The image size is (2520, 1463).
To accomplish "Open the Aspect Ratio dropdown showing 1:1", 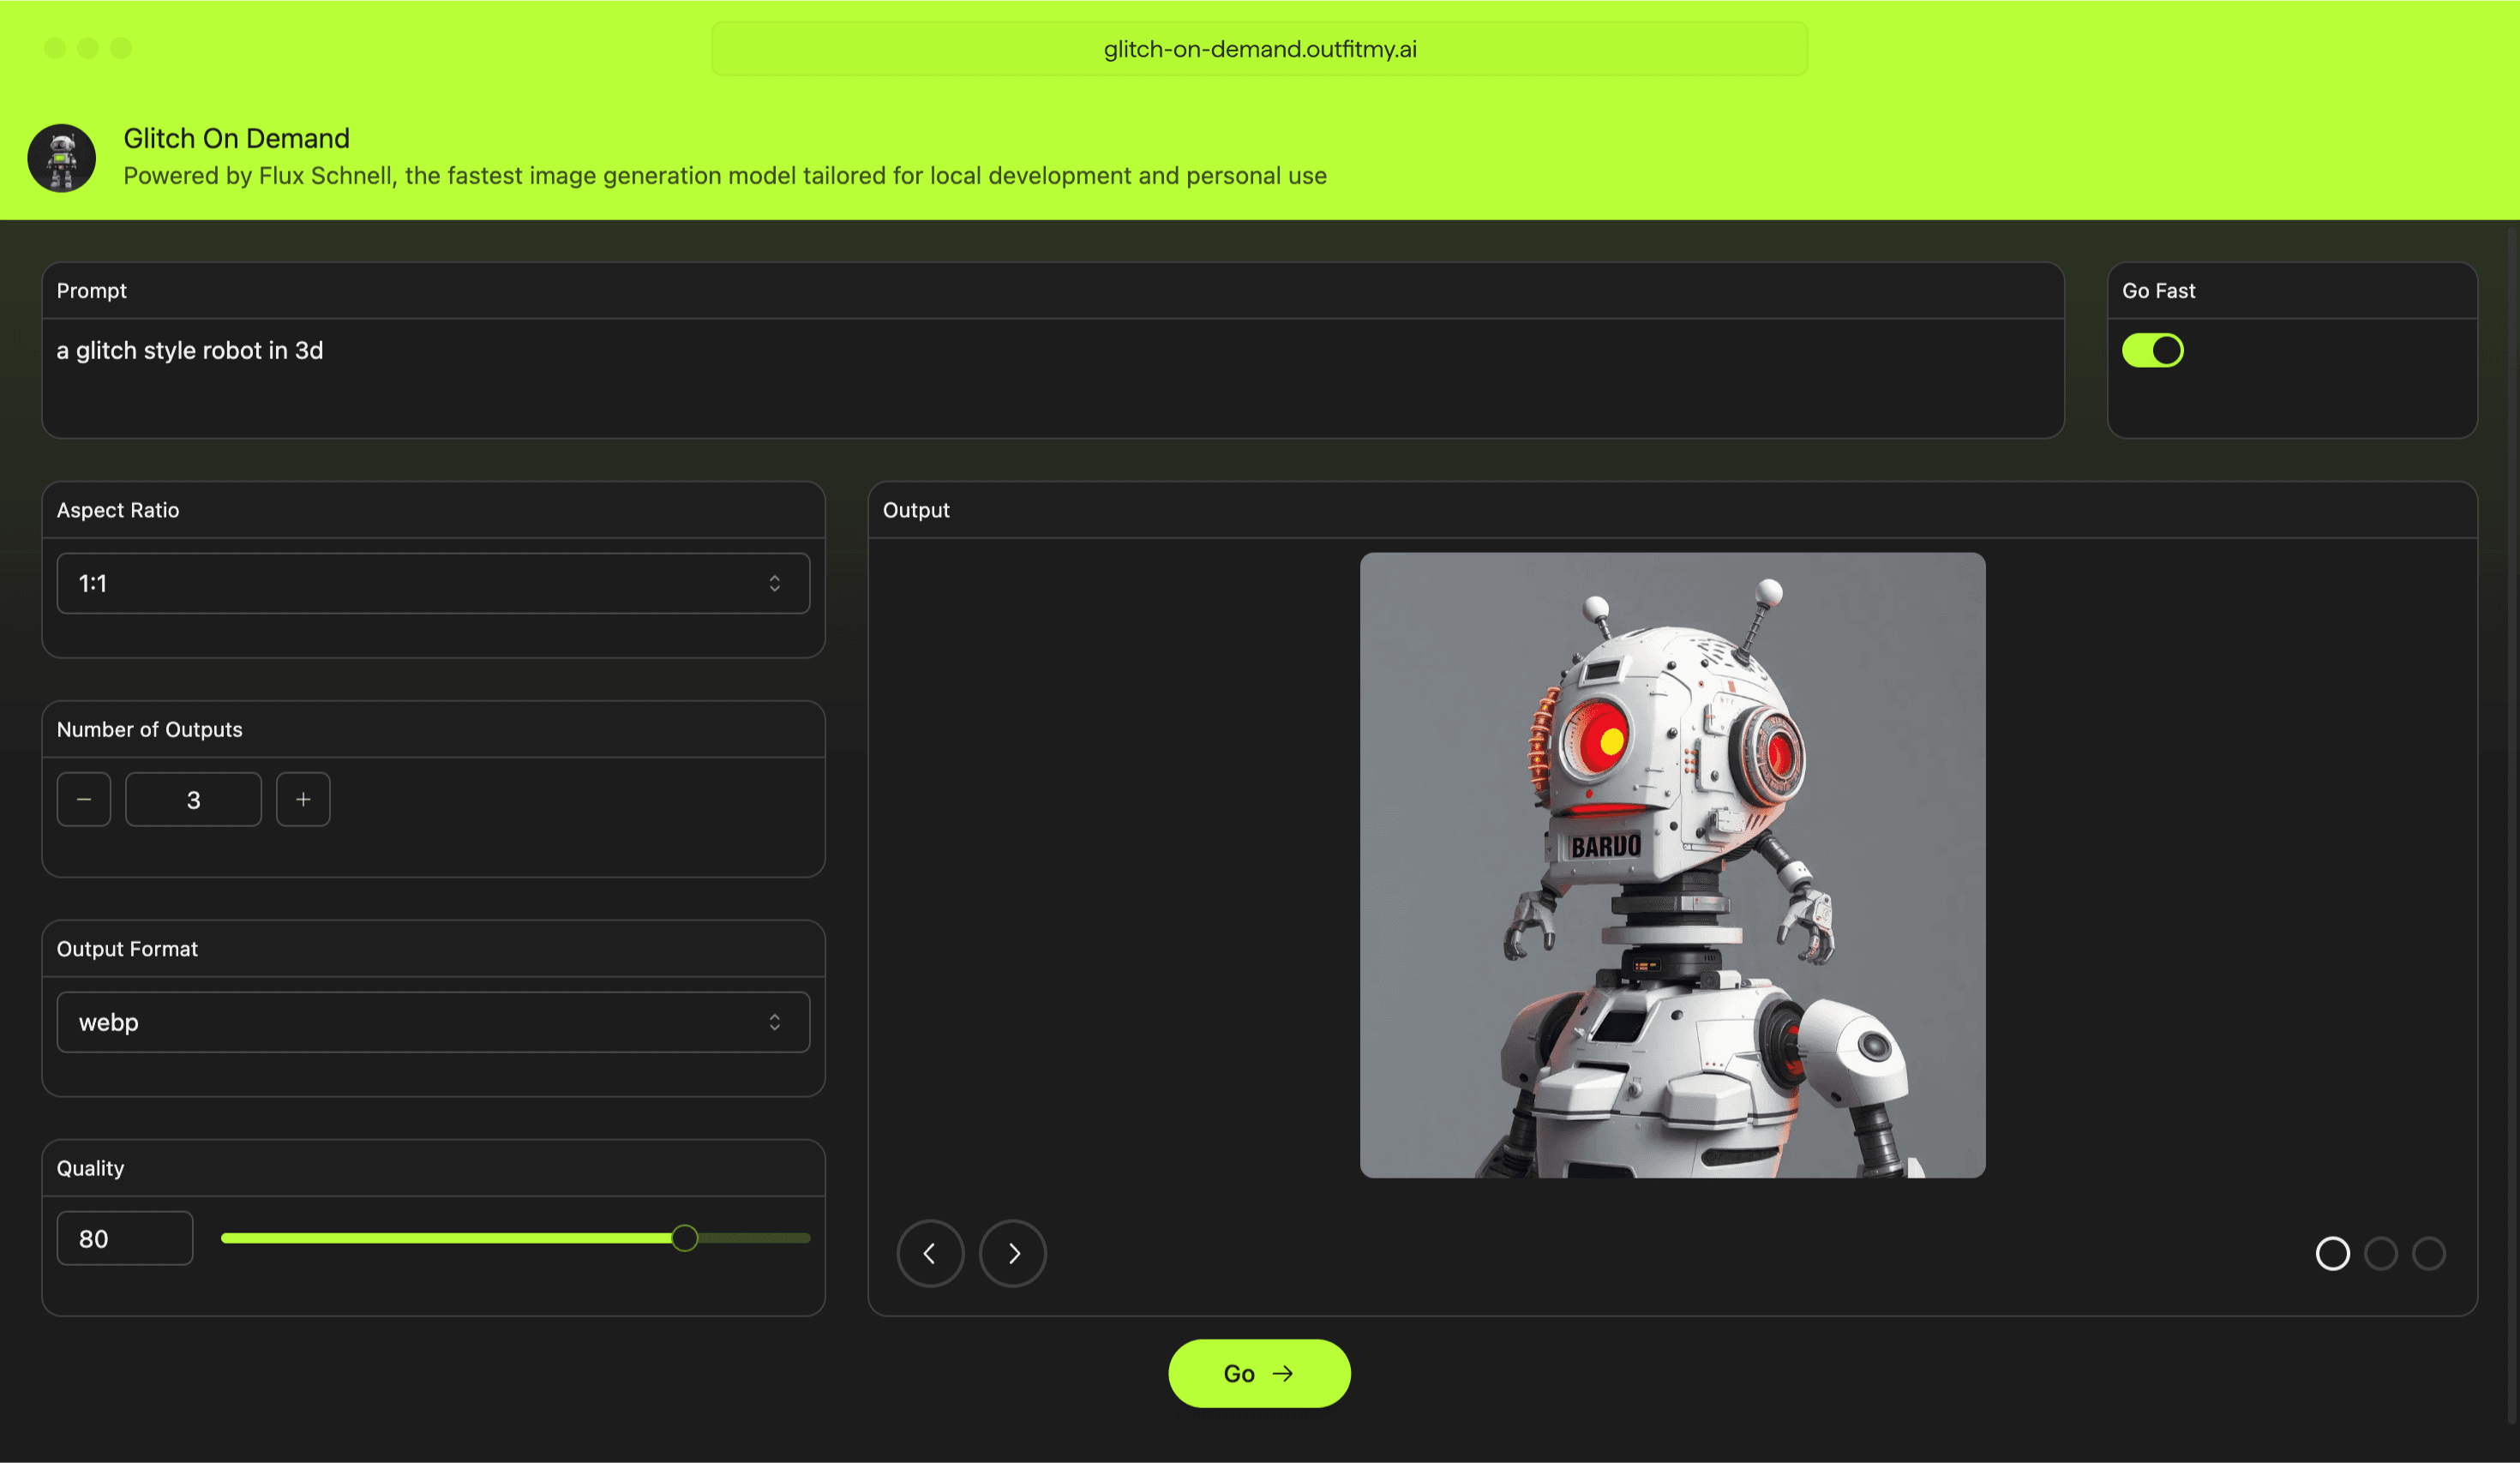I will [433, 583].
